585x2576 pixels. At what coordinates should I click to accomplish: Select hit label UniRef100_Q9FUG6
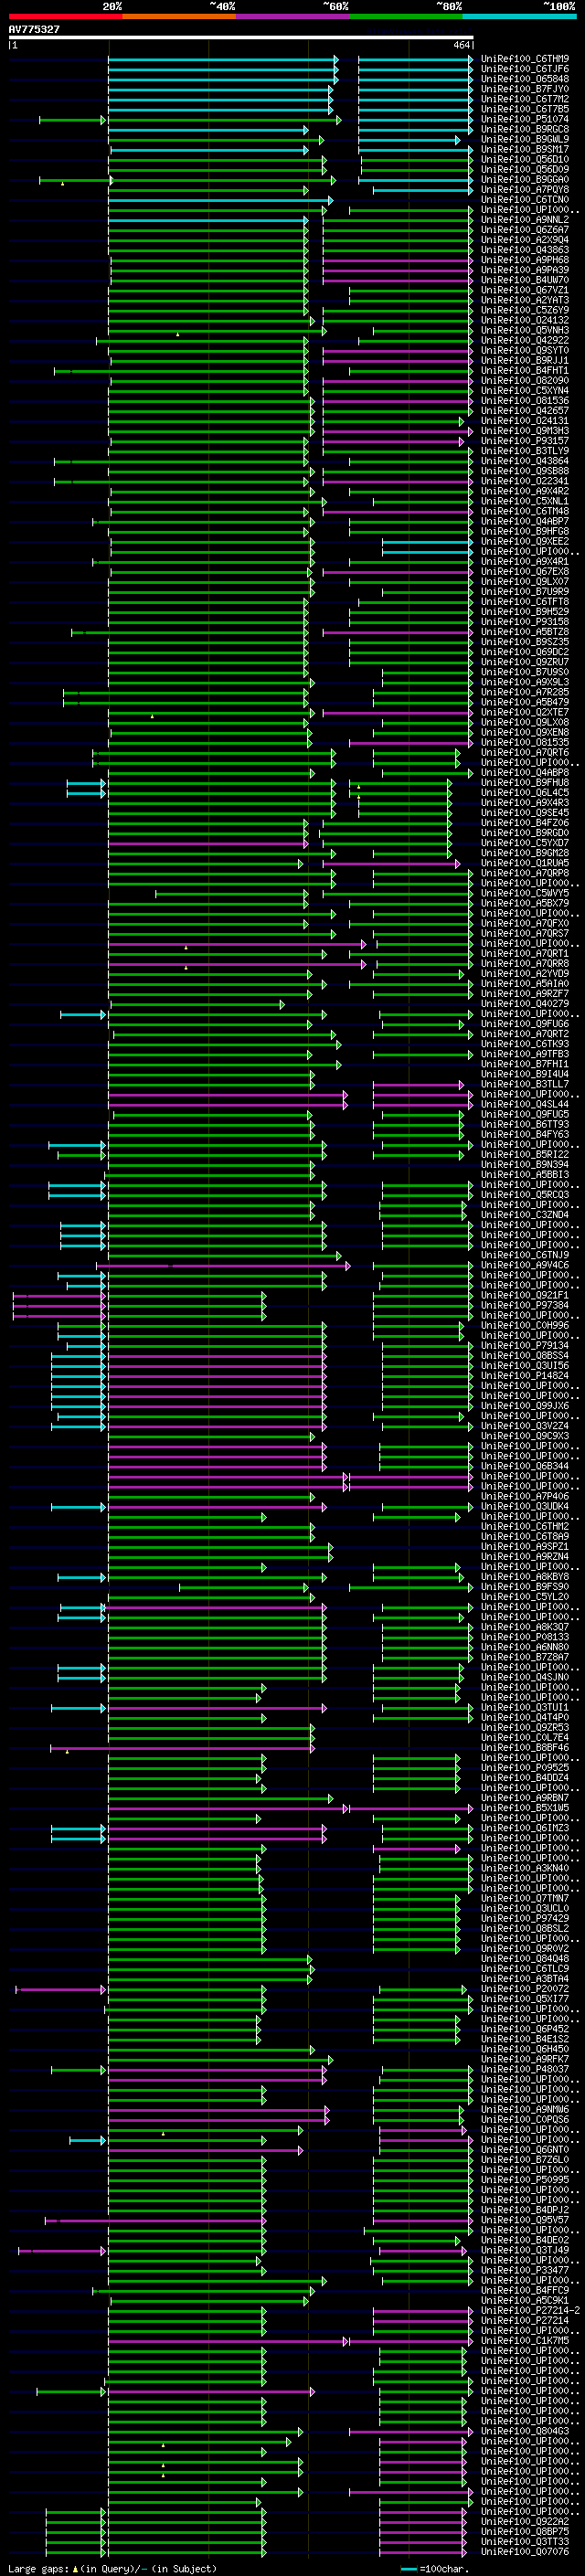[x=525, y=1023]
